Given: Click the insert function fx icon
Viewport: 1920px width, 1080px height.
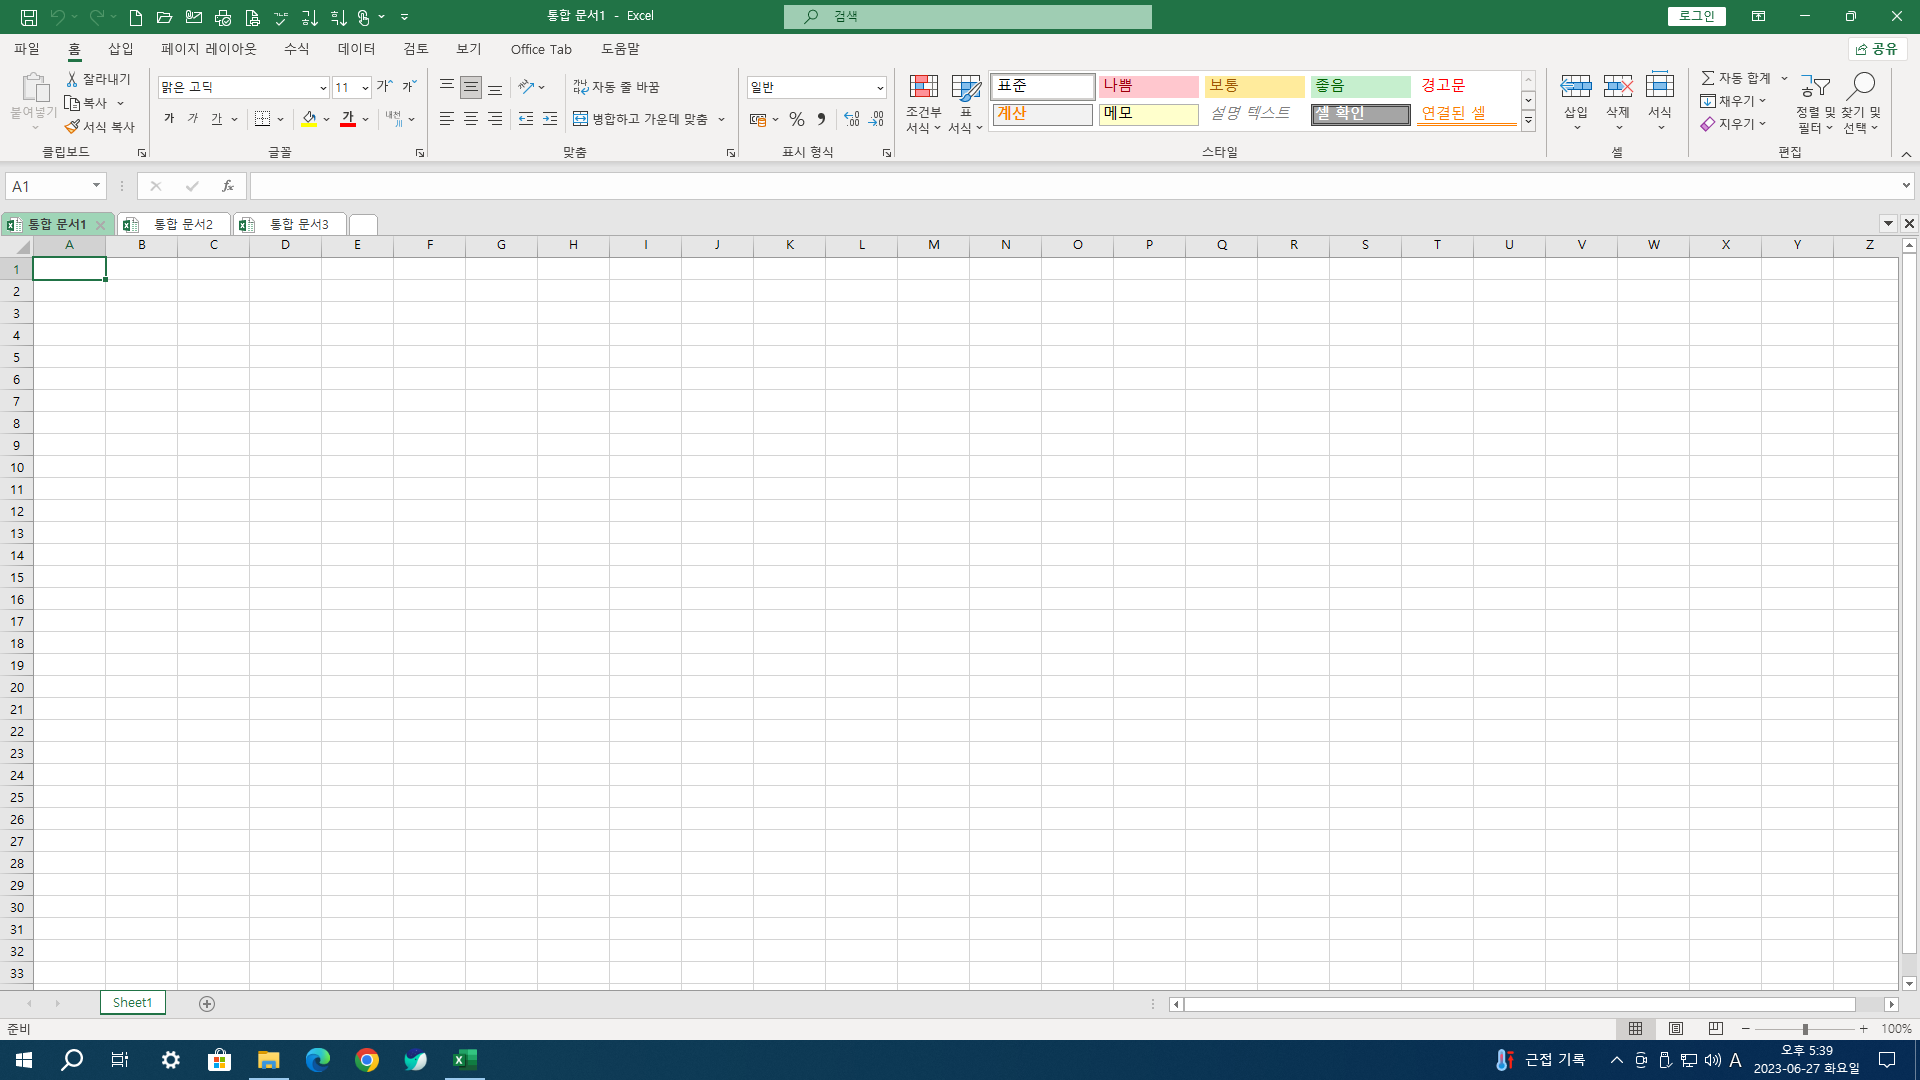Looking at the screenshot, I should tap(228, 186).
